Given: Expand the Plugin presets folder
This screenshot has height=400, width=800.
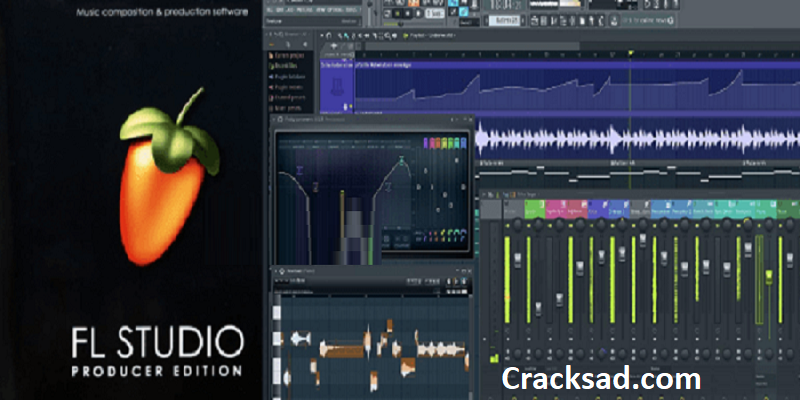Looking at the screenshot, I should click(286, 87).
